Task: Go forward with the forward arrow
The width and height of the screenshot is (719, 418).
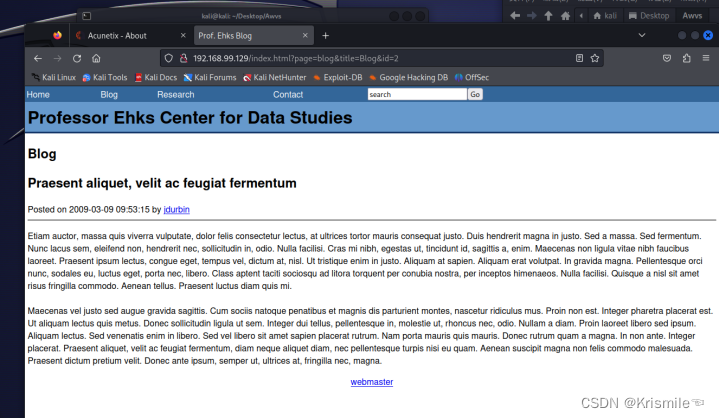Action: click(x=57, y=58)
